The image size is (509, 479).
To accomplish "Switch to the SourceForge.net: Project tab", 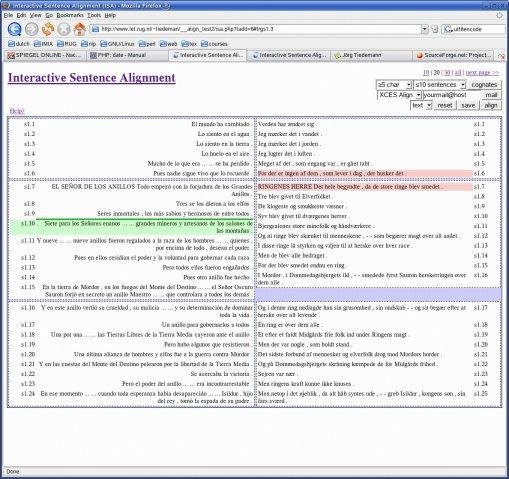I will 454,55.
